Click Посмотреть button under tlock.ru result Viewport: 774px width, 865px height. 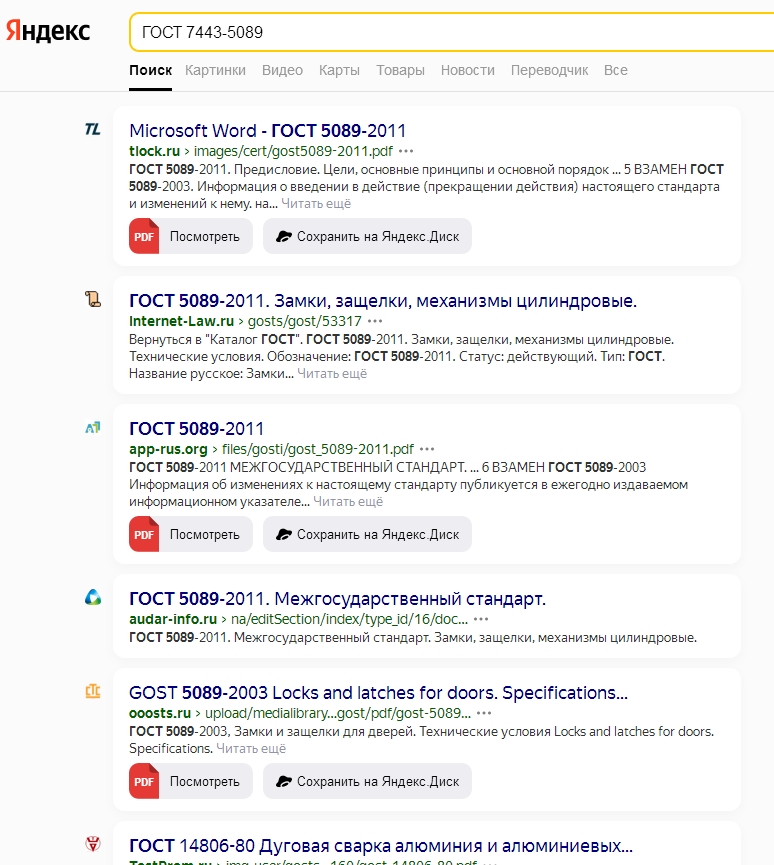191,236
